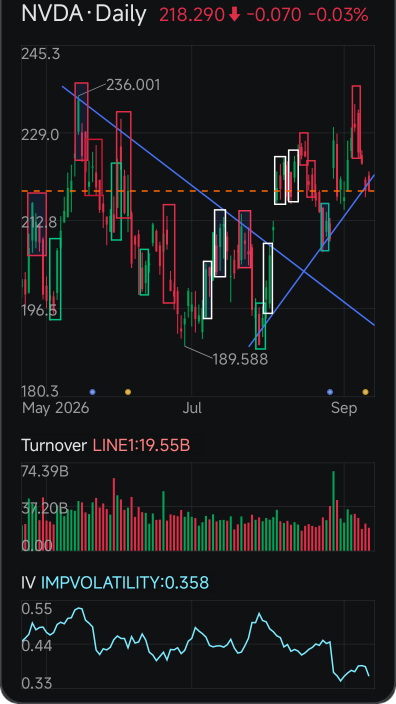Click the 0.00 turnover axis label
This screenshot has height=704, width=396.
[x=37, y=546]
